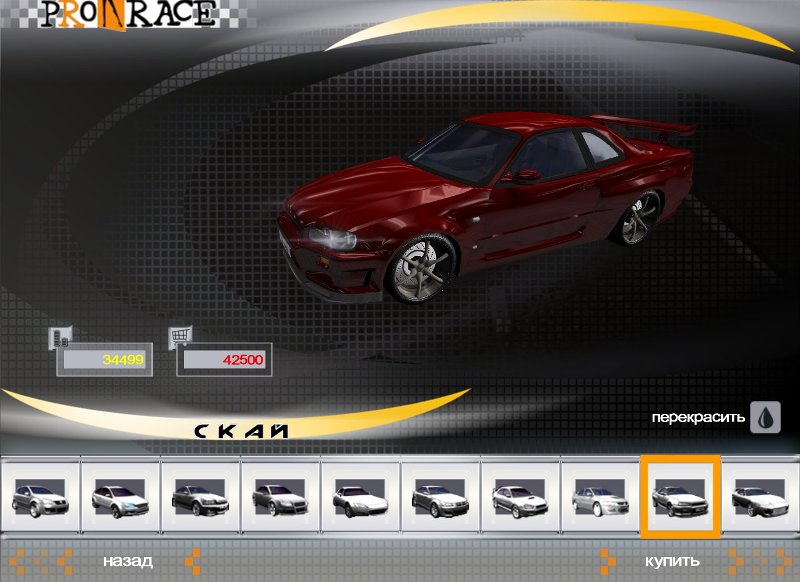Select the first car thumbnail in the strip
800x582 pixels.
coord(39,496)
